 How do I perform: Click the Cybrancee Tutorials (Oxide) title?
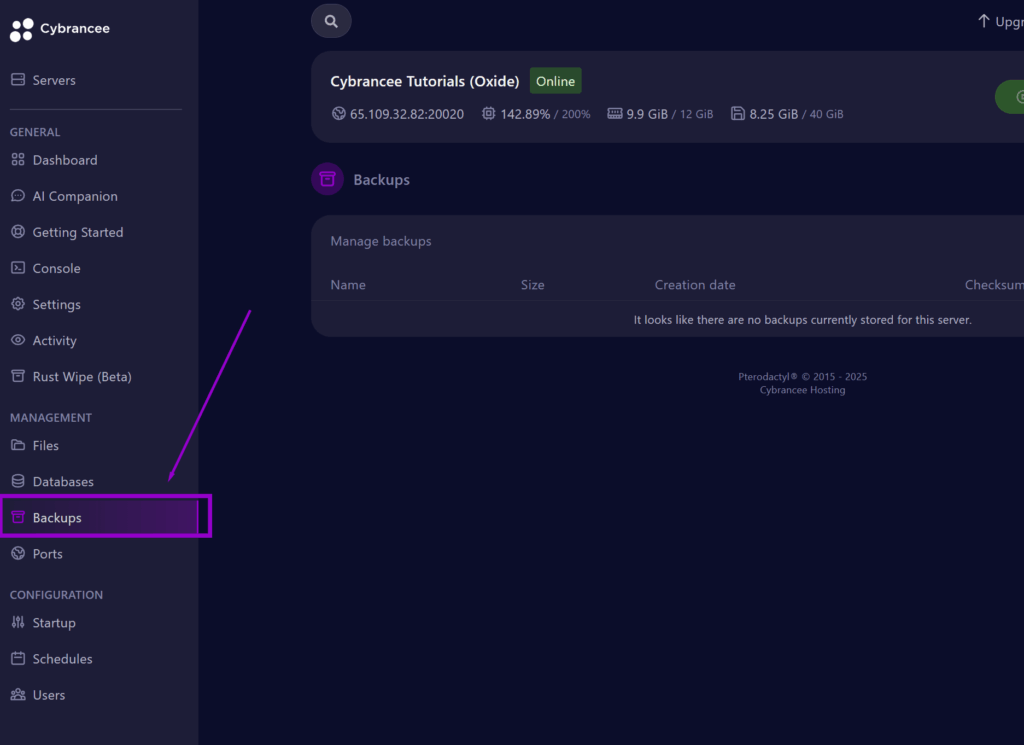[424, 81]
